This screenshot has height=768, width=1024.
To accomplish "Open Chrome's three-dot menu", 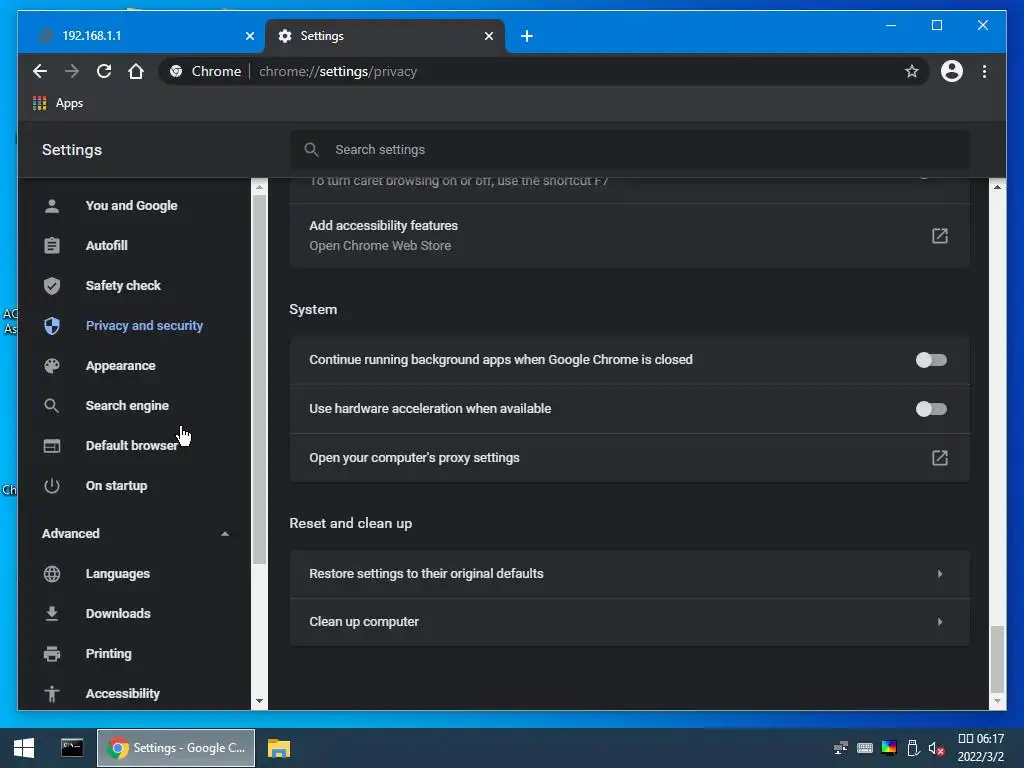I will 984,71.
